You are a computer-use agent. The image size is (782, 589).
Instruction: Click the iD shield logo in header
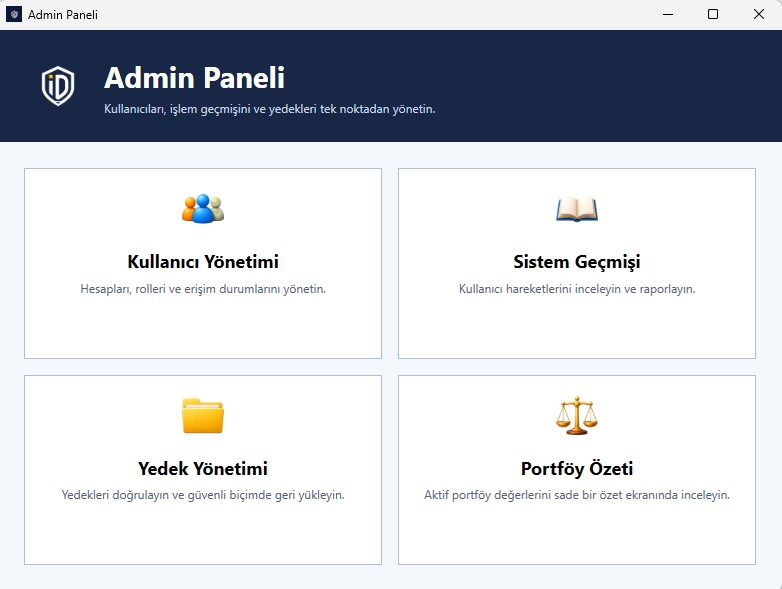click(x=58, y=86)
